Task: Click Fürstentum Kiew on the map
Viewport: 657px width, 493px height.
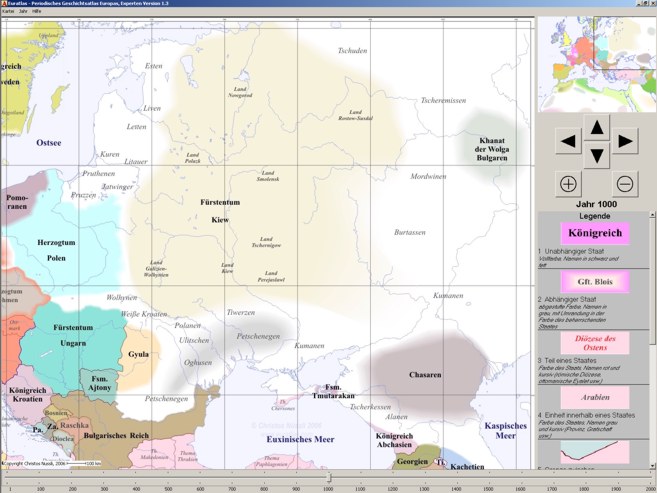Action: click(220, 211)
